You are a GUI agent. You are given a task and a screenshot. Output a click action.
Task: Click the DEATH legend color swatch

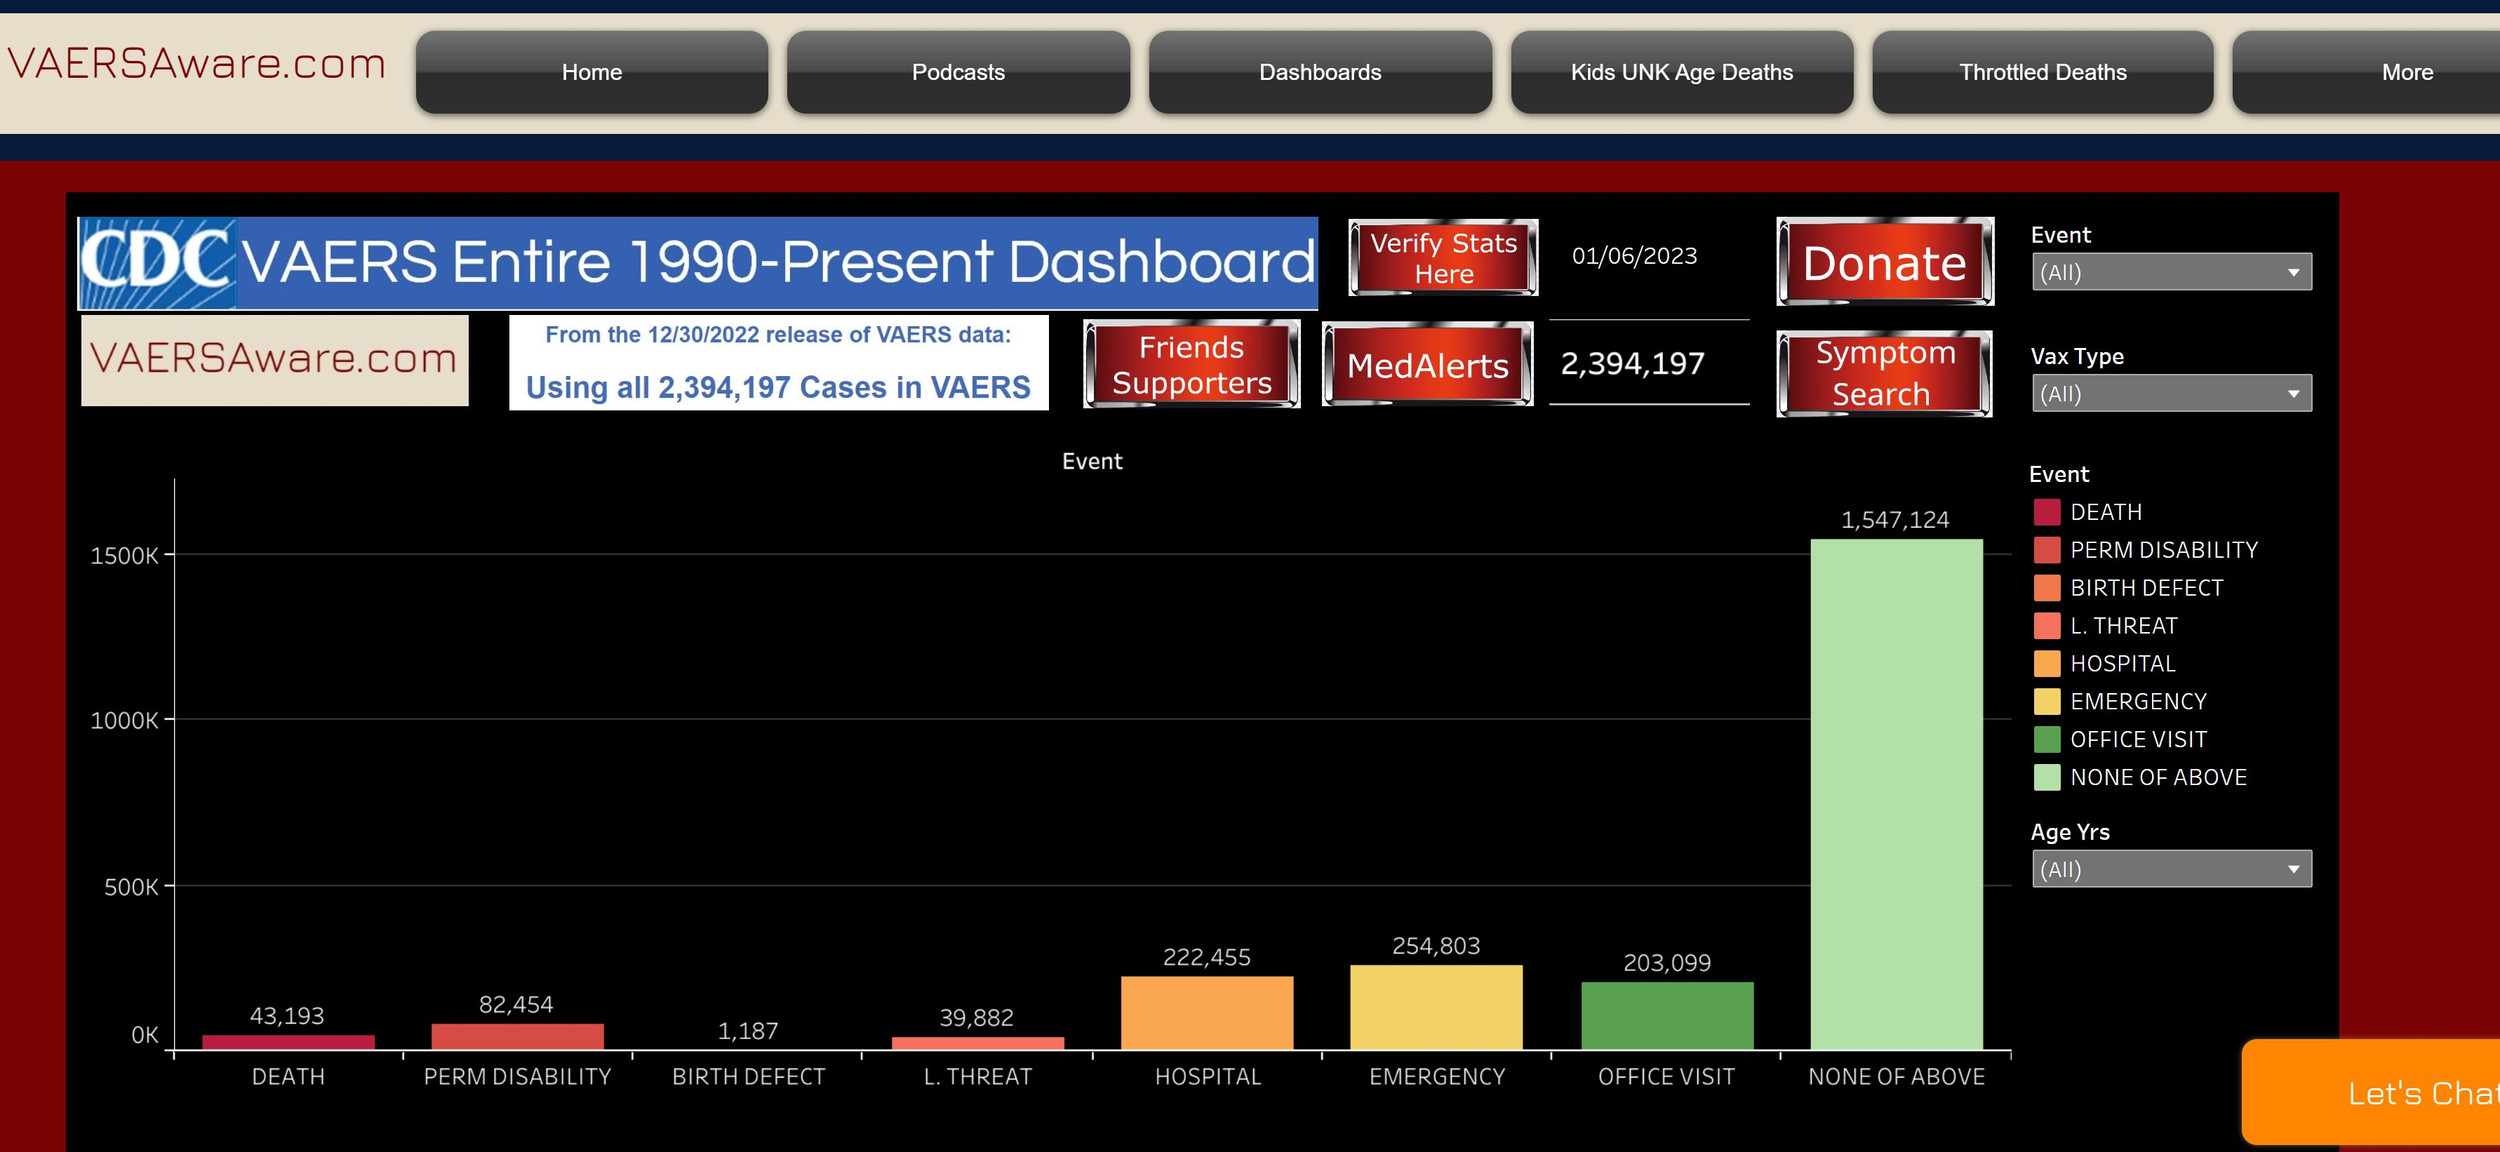coord(2046,512)
